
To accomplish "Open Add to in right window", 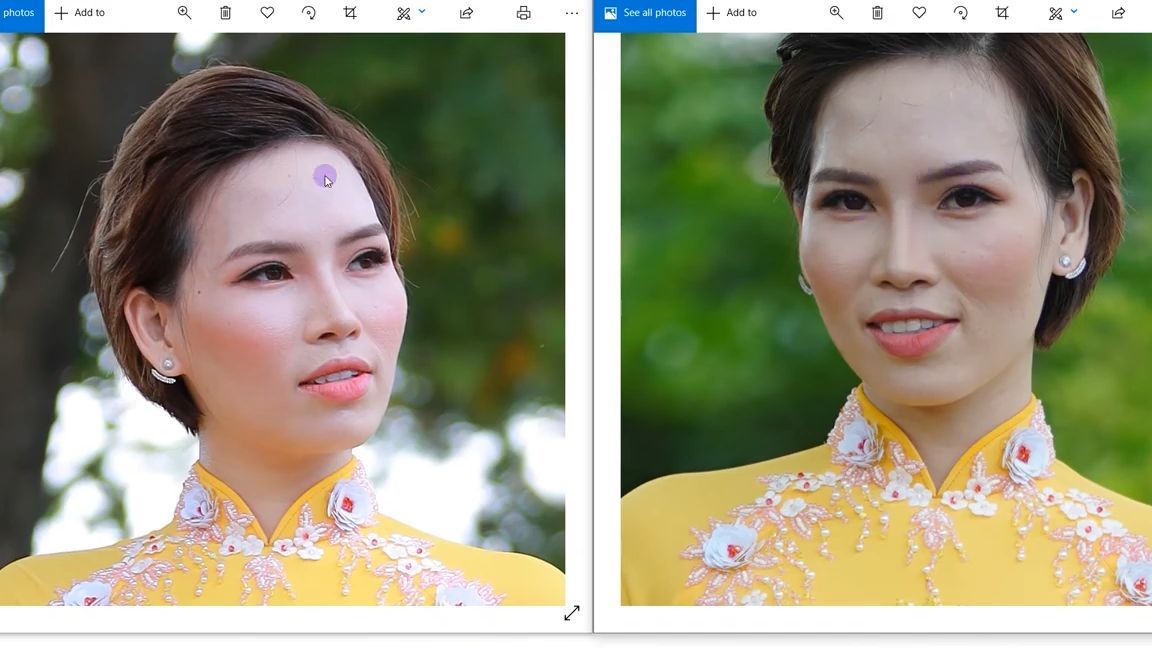I will point(731,13).
